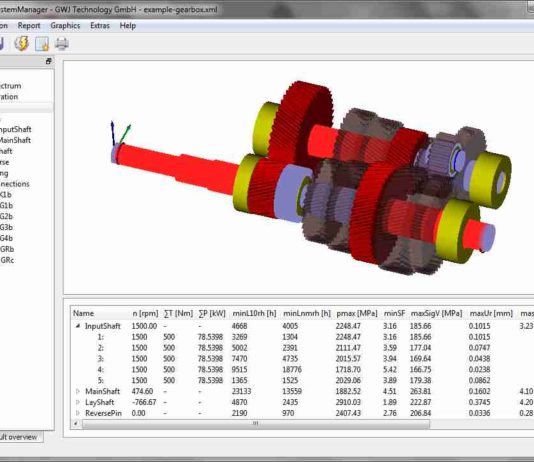534x462 pixels.
Task: Select MainShaft in the sidebar tree
Action: click(15, 140)
